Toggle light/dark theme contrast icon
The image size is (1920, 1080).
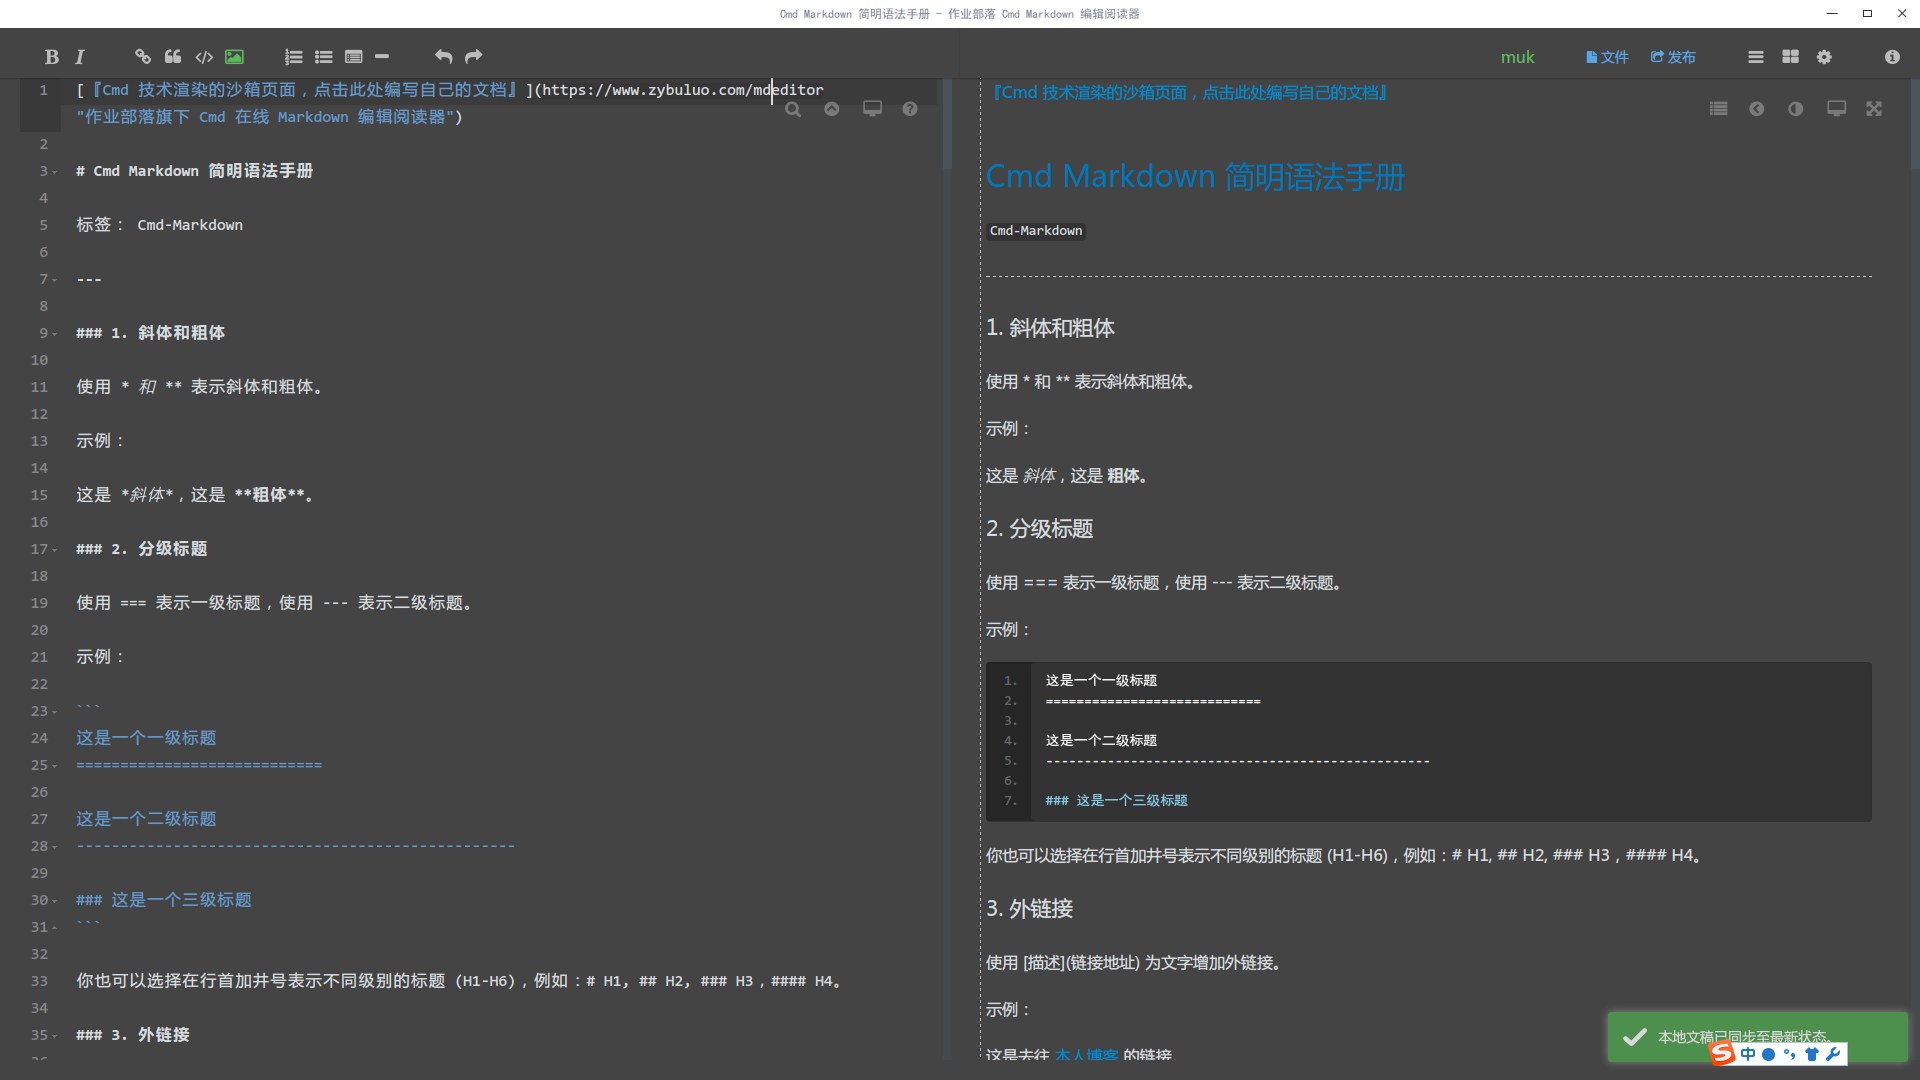(1795, 109)
